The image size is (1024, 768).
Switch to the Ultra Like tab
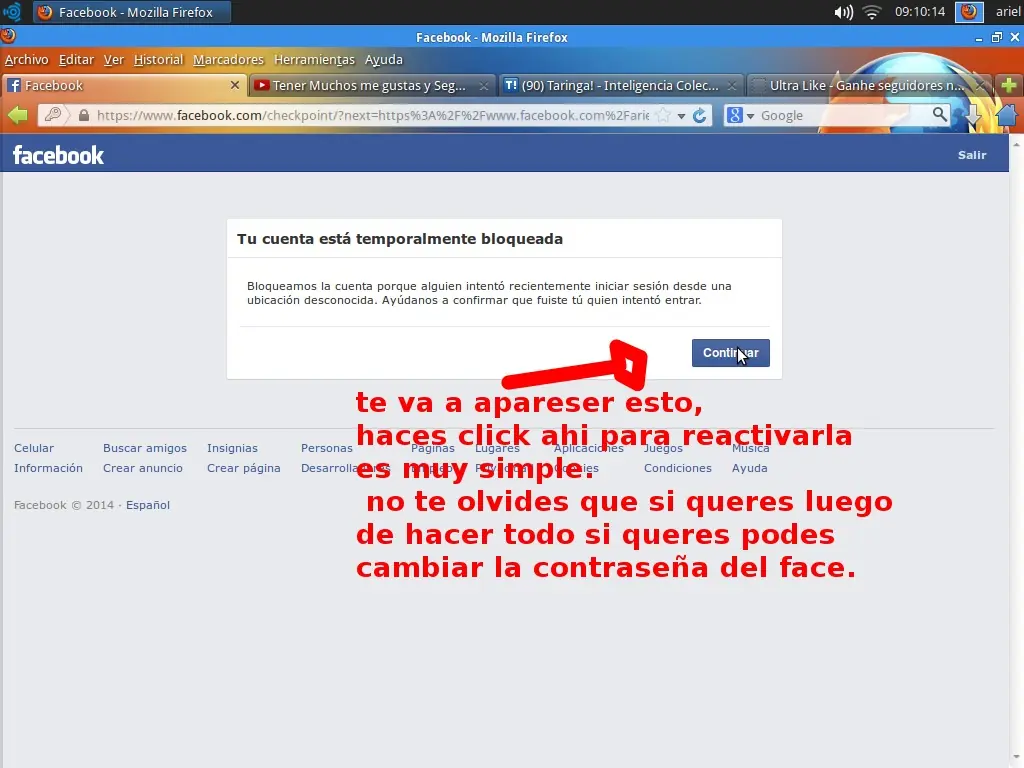867,86
